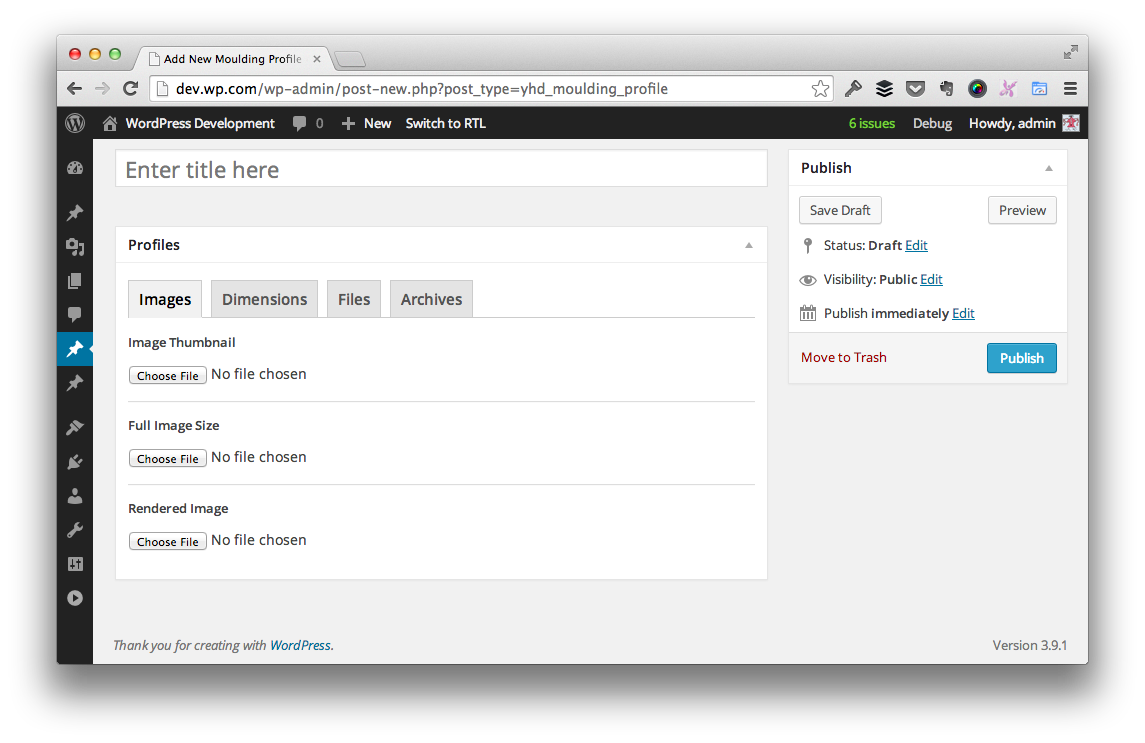Collapse the Profiles panel arrow

point(749,245)
